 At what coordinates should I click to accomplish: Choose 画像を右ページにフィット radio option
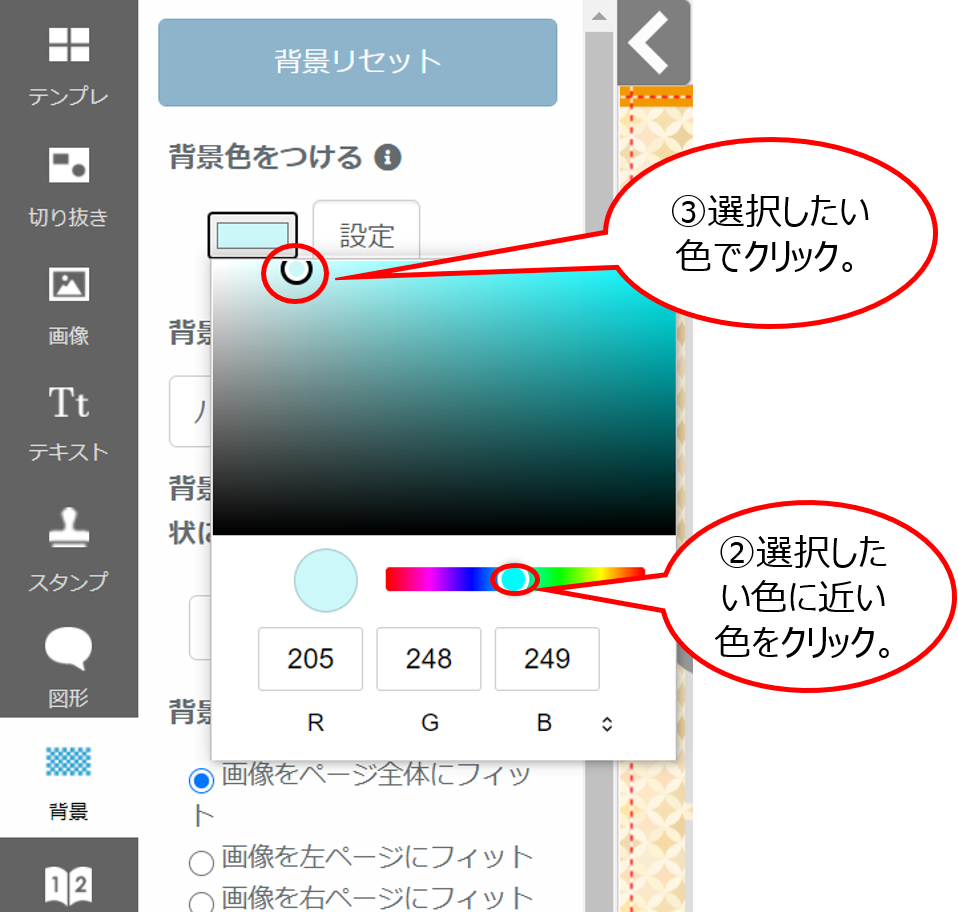pyautogui.click(x=202, y=899)
